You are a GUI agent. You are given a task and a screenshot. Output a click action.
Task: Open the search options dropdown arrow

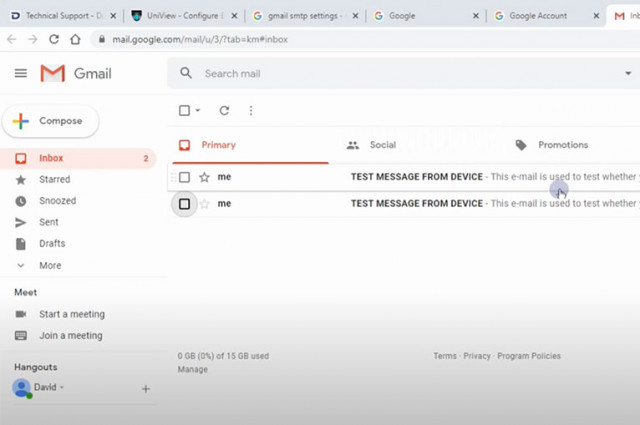pyautogui.click(x=628, y=73)
